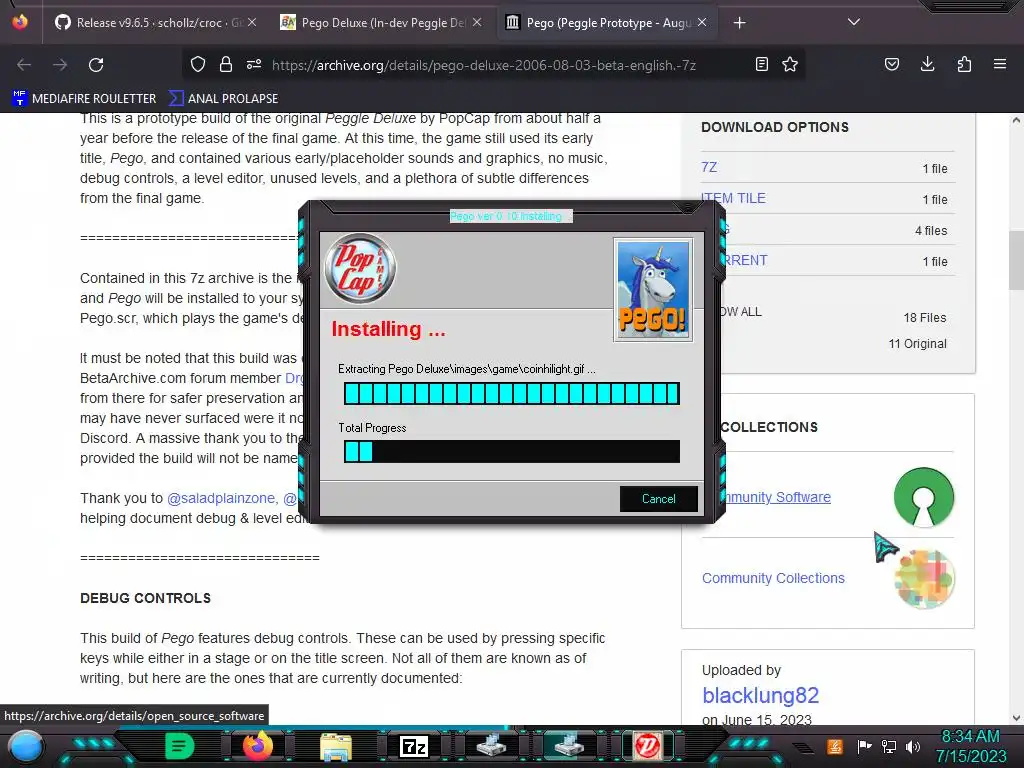Bookmark this page with the star icon
This screenshot has height=768, width=1024.
pos(790,64)
